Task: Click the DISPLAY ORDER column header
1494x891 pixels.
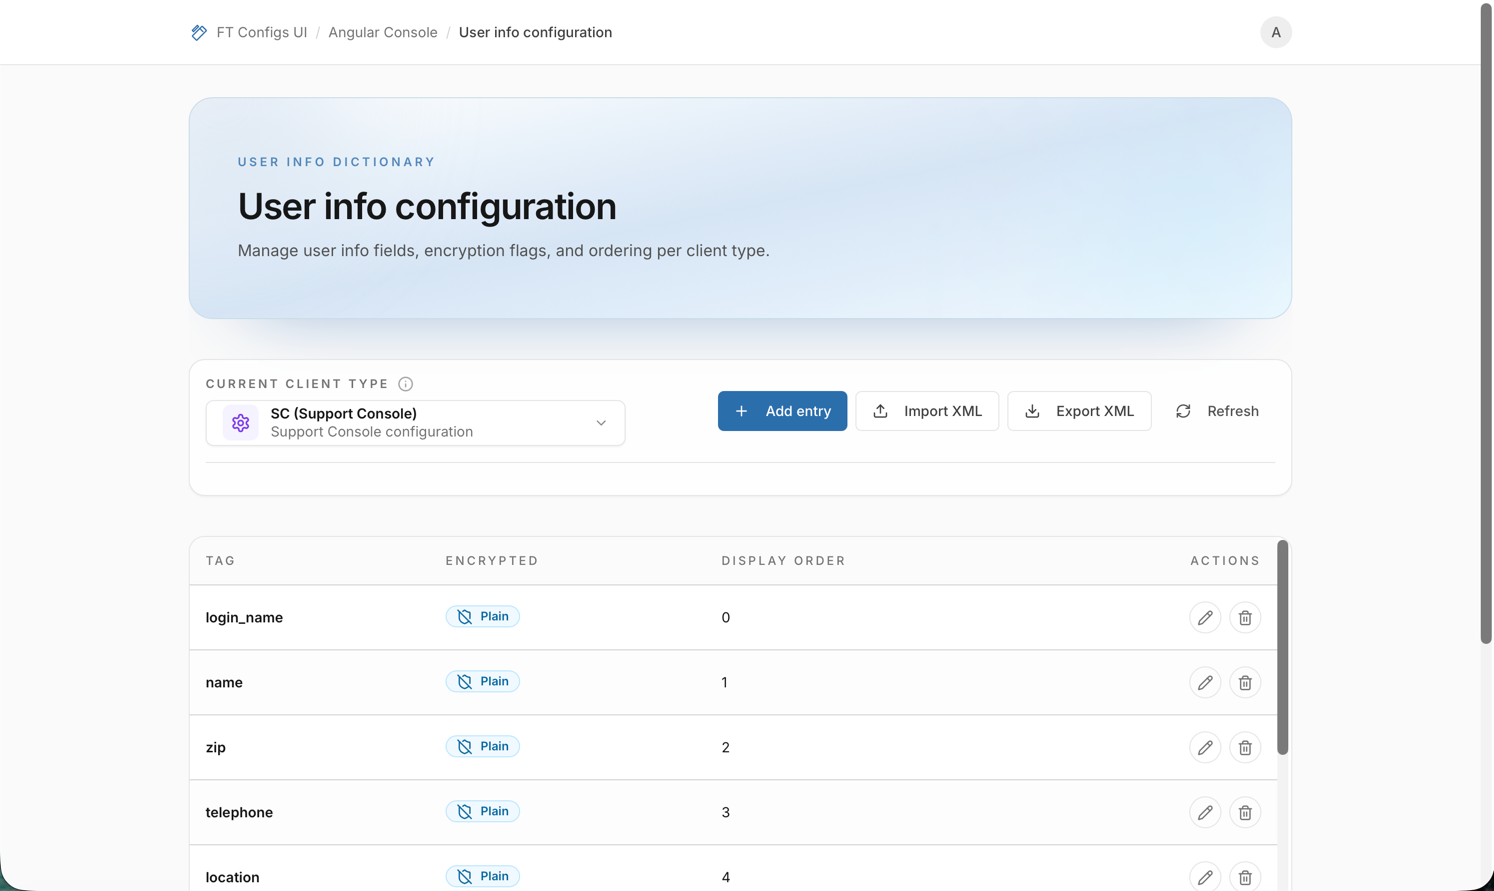Action: (783, 561)
